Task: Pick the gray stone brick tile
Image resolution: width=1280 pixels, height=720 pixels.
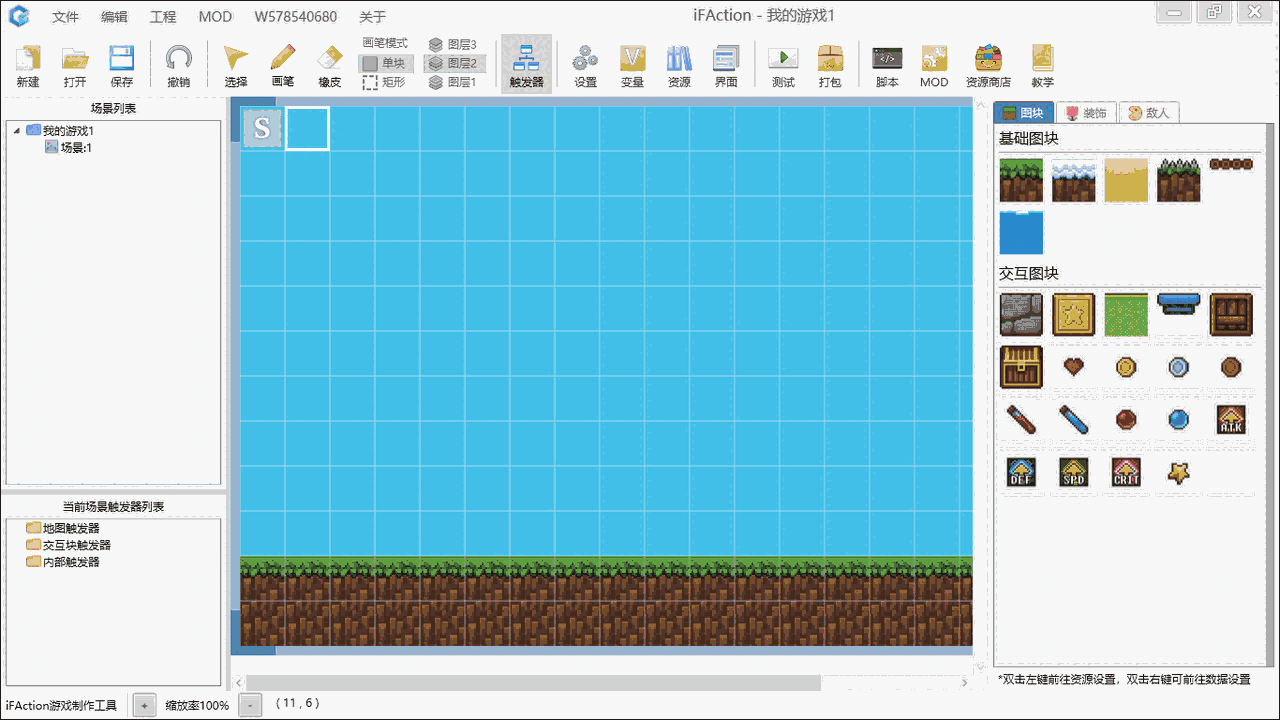Action: [1021, 314]
